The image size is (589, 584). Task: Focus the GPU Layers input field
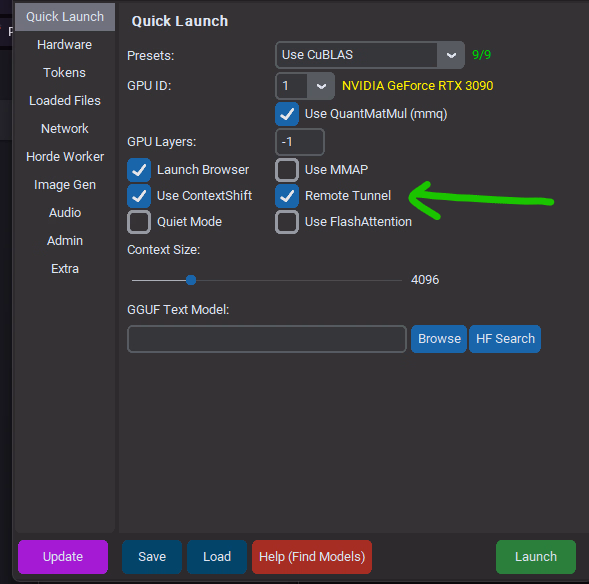click(x=300, y=142)
